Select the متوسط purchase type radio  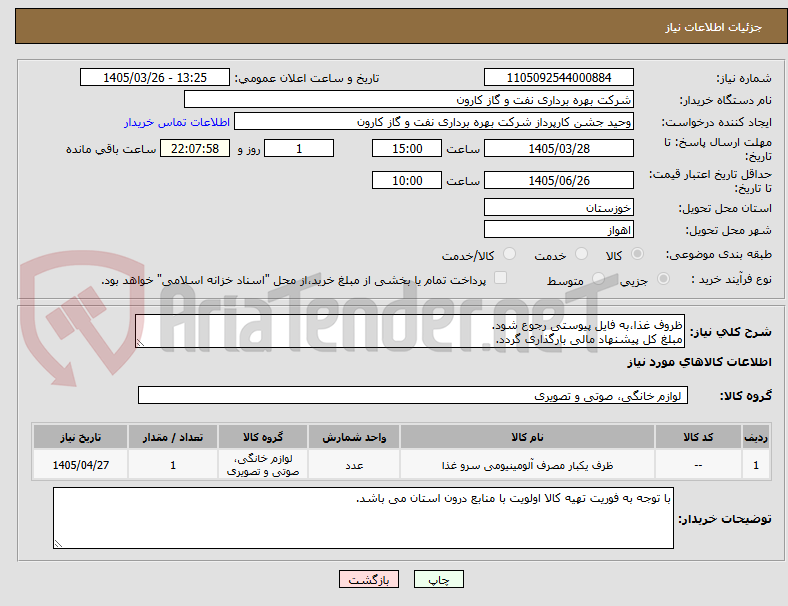[598, 279]
